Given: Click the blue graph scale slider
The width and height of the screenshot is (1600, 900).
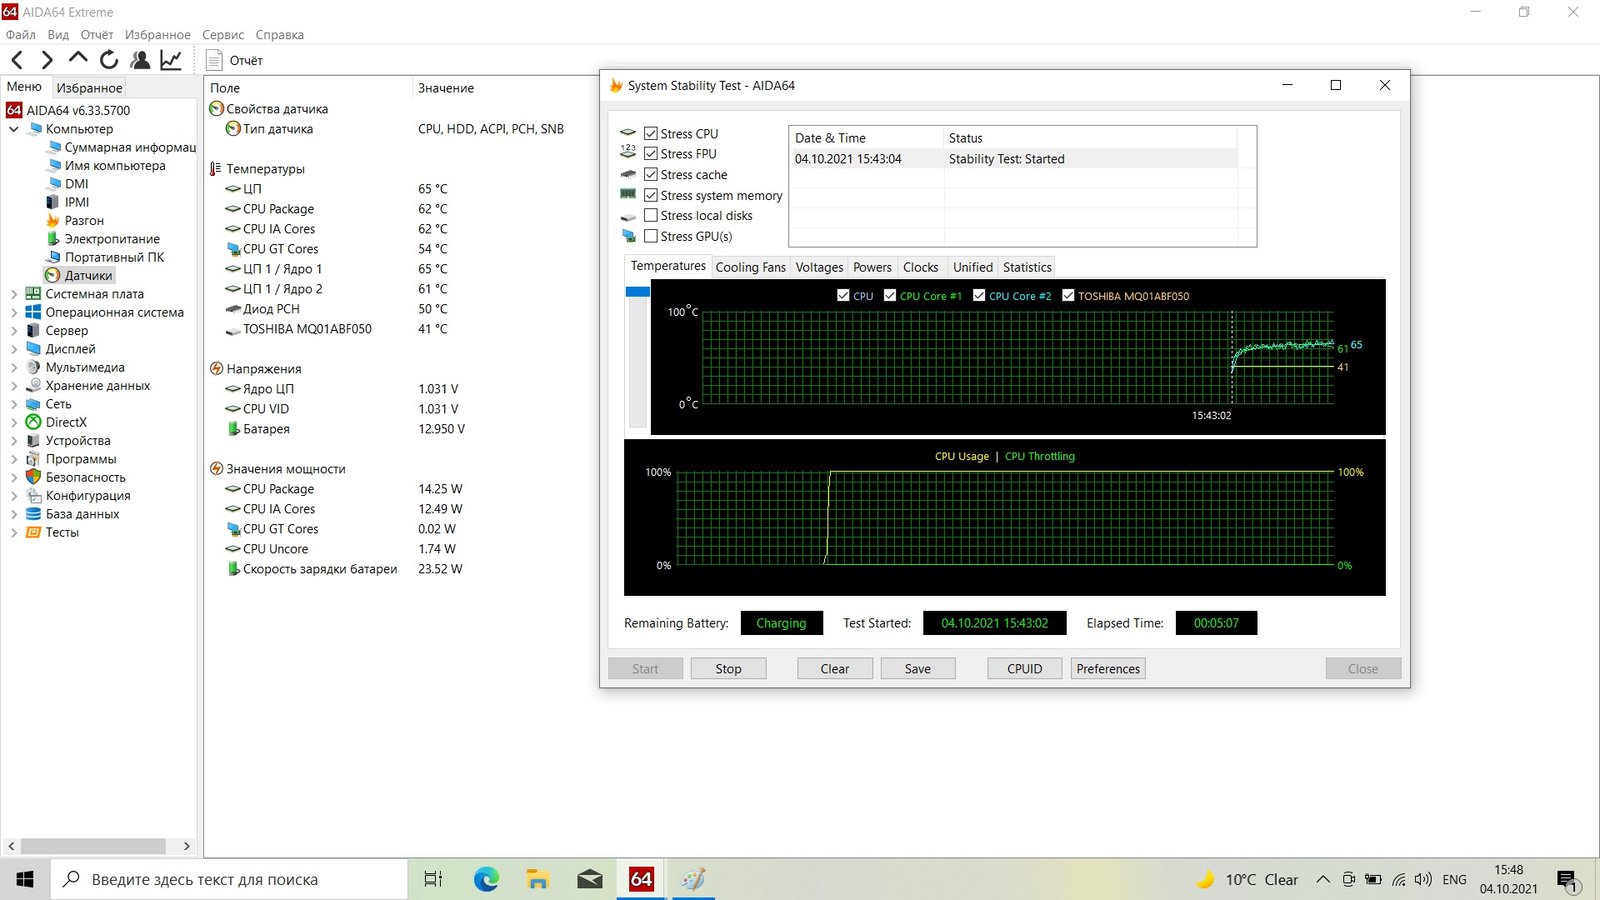Looking at the screenshot, I should pyautogui.click(x=637, y=292).
